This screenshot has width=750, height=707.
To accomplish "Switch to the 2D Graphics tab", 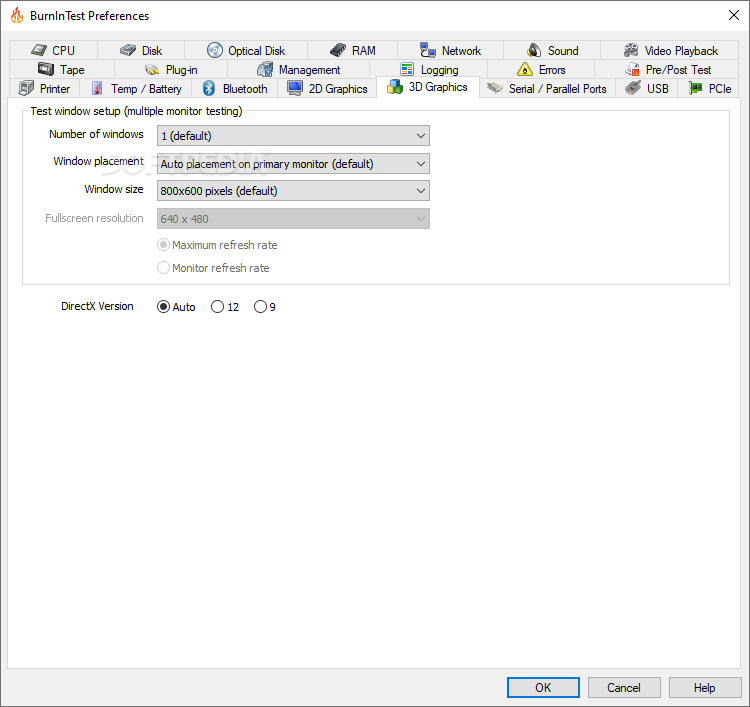I will tap(327, 88).
